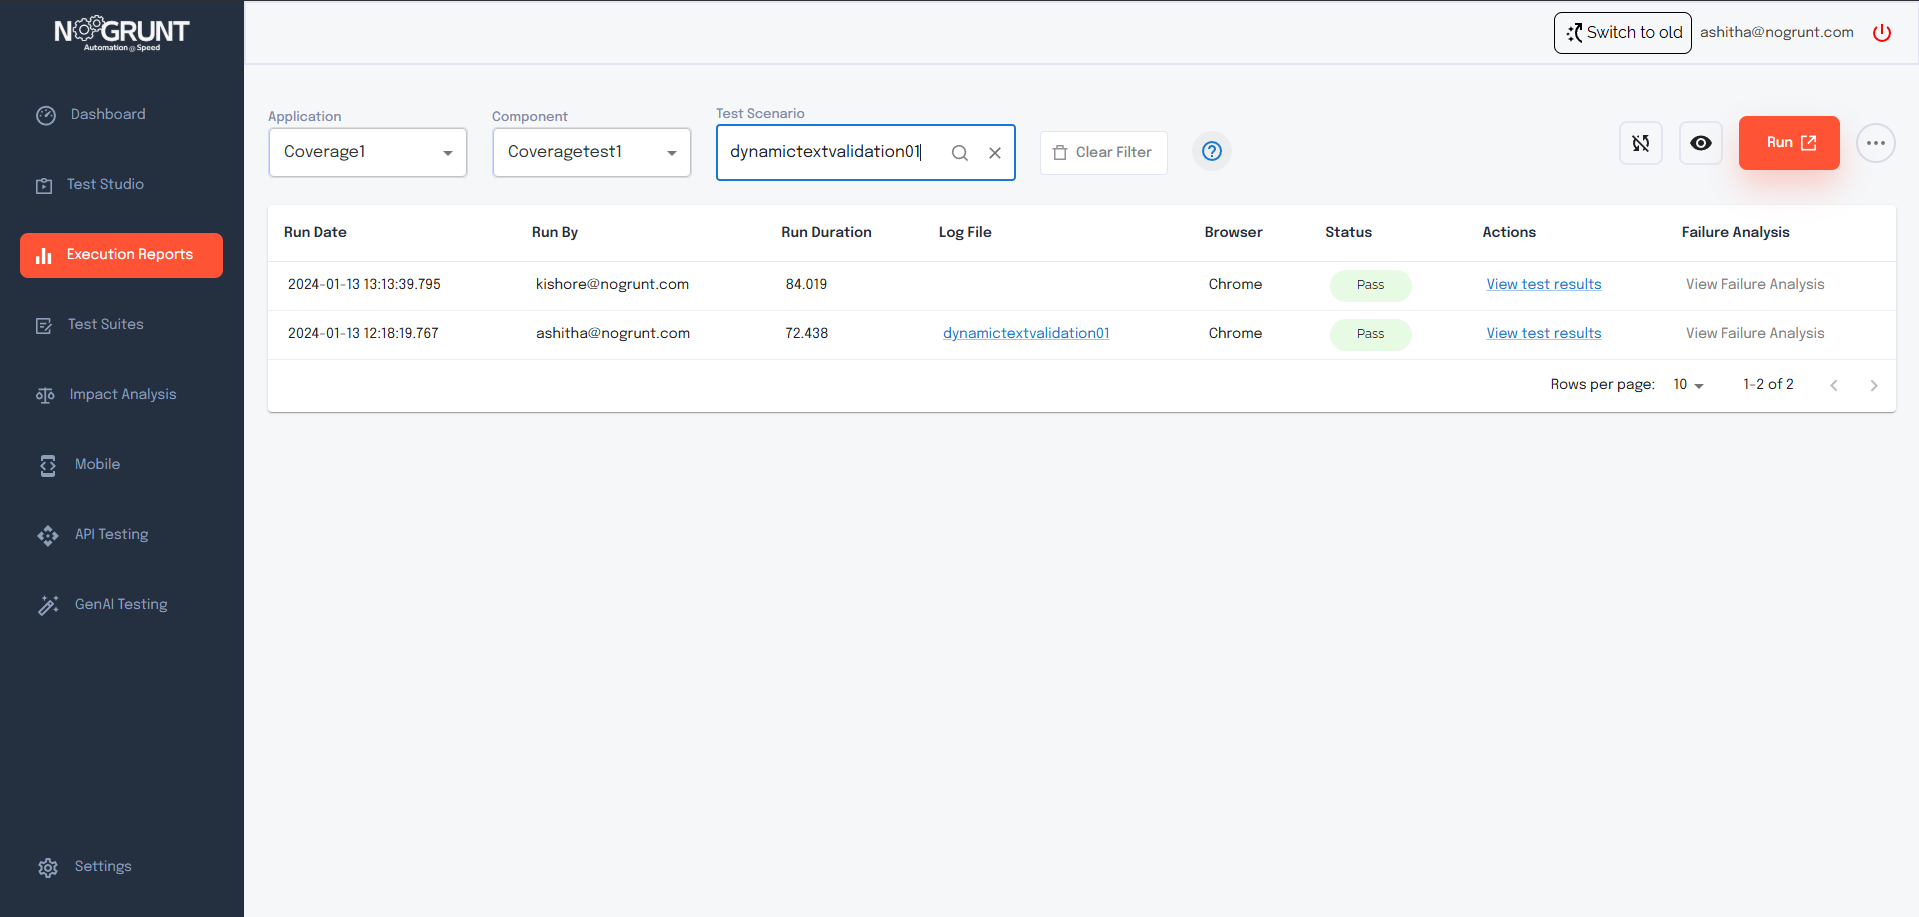This screenshot has width=1919, height=917.
Task: Click the Failure Analysis column header
Action: tap(1736, 233)
